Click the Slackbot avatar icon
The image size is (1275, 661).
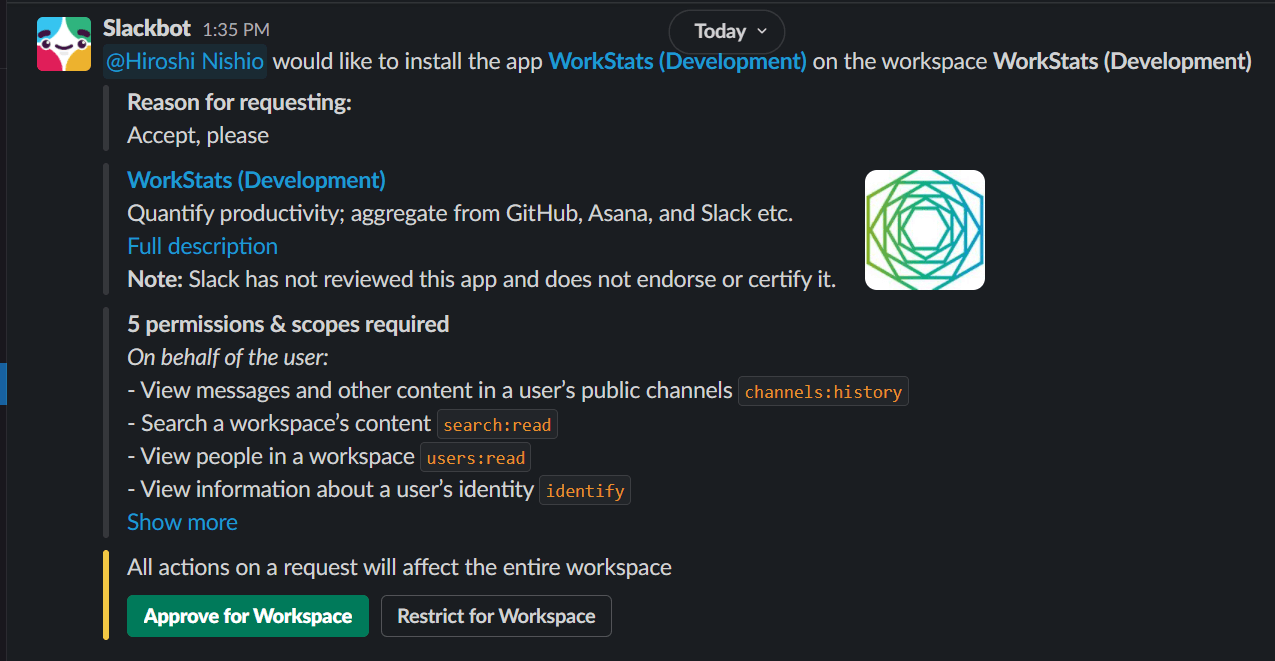point(64,44)
